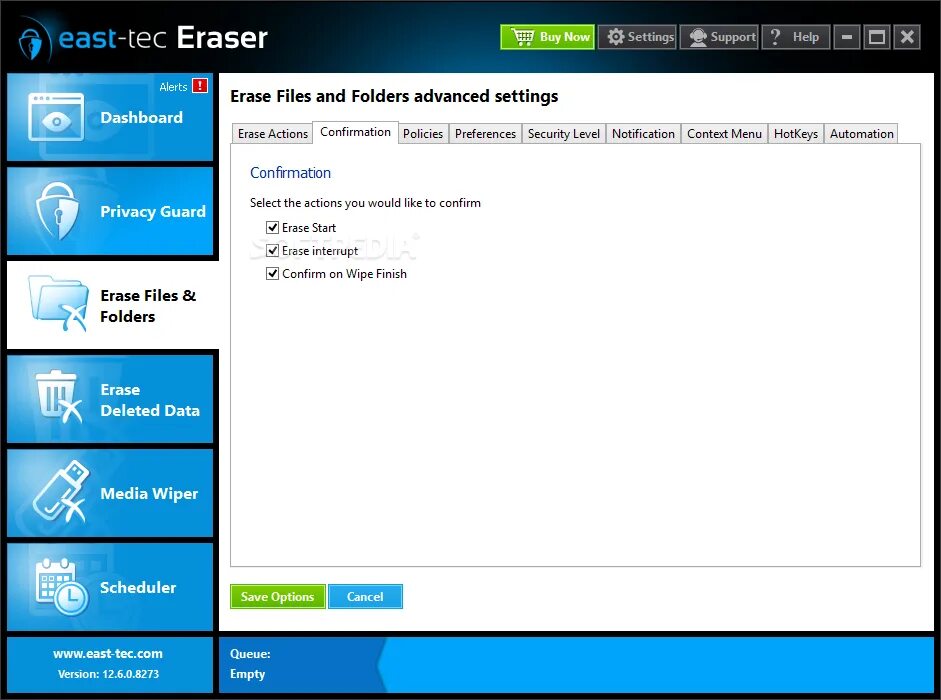Open Erase Deleted Data label
Image resolution: width=941 pixels, height=700 pixels.
150,400
